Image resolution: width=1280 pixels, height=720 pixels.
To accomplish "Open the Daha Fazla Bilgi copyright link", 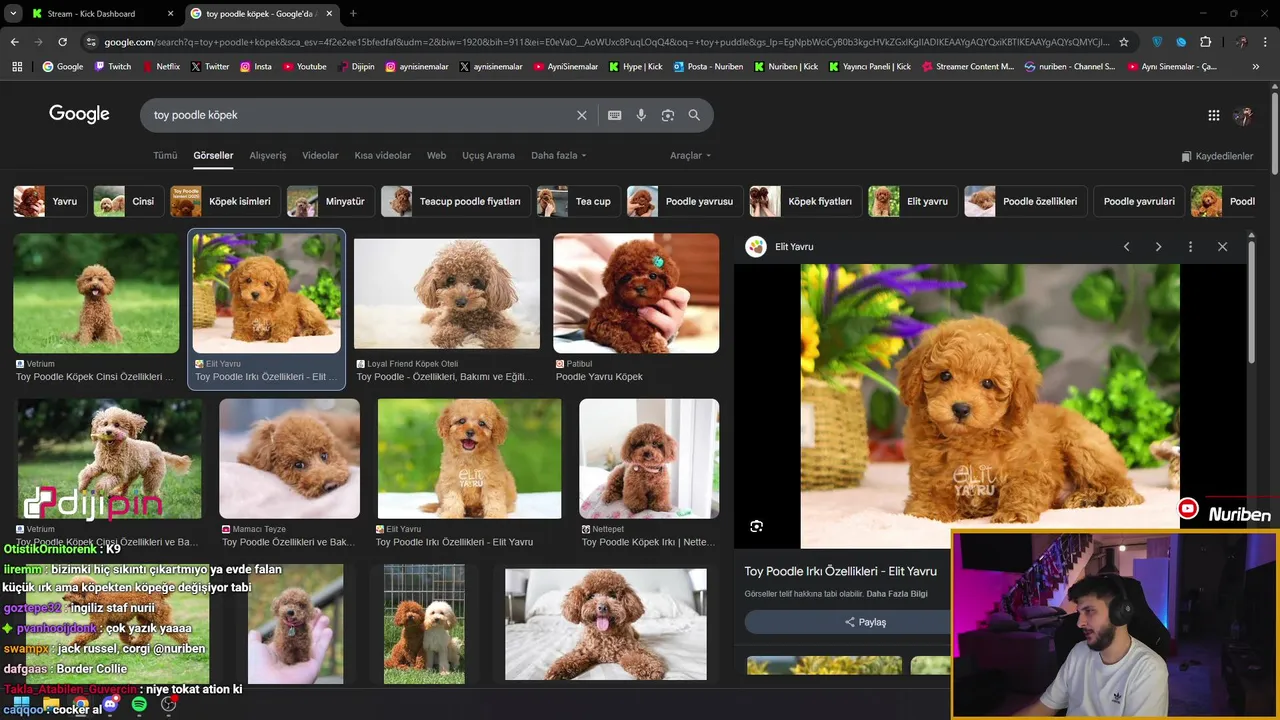I will [x=897, y=594].
